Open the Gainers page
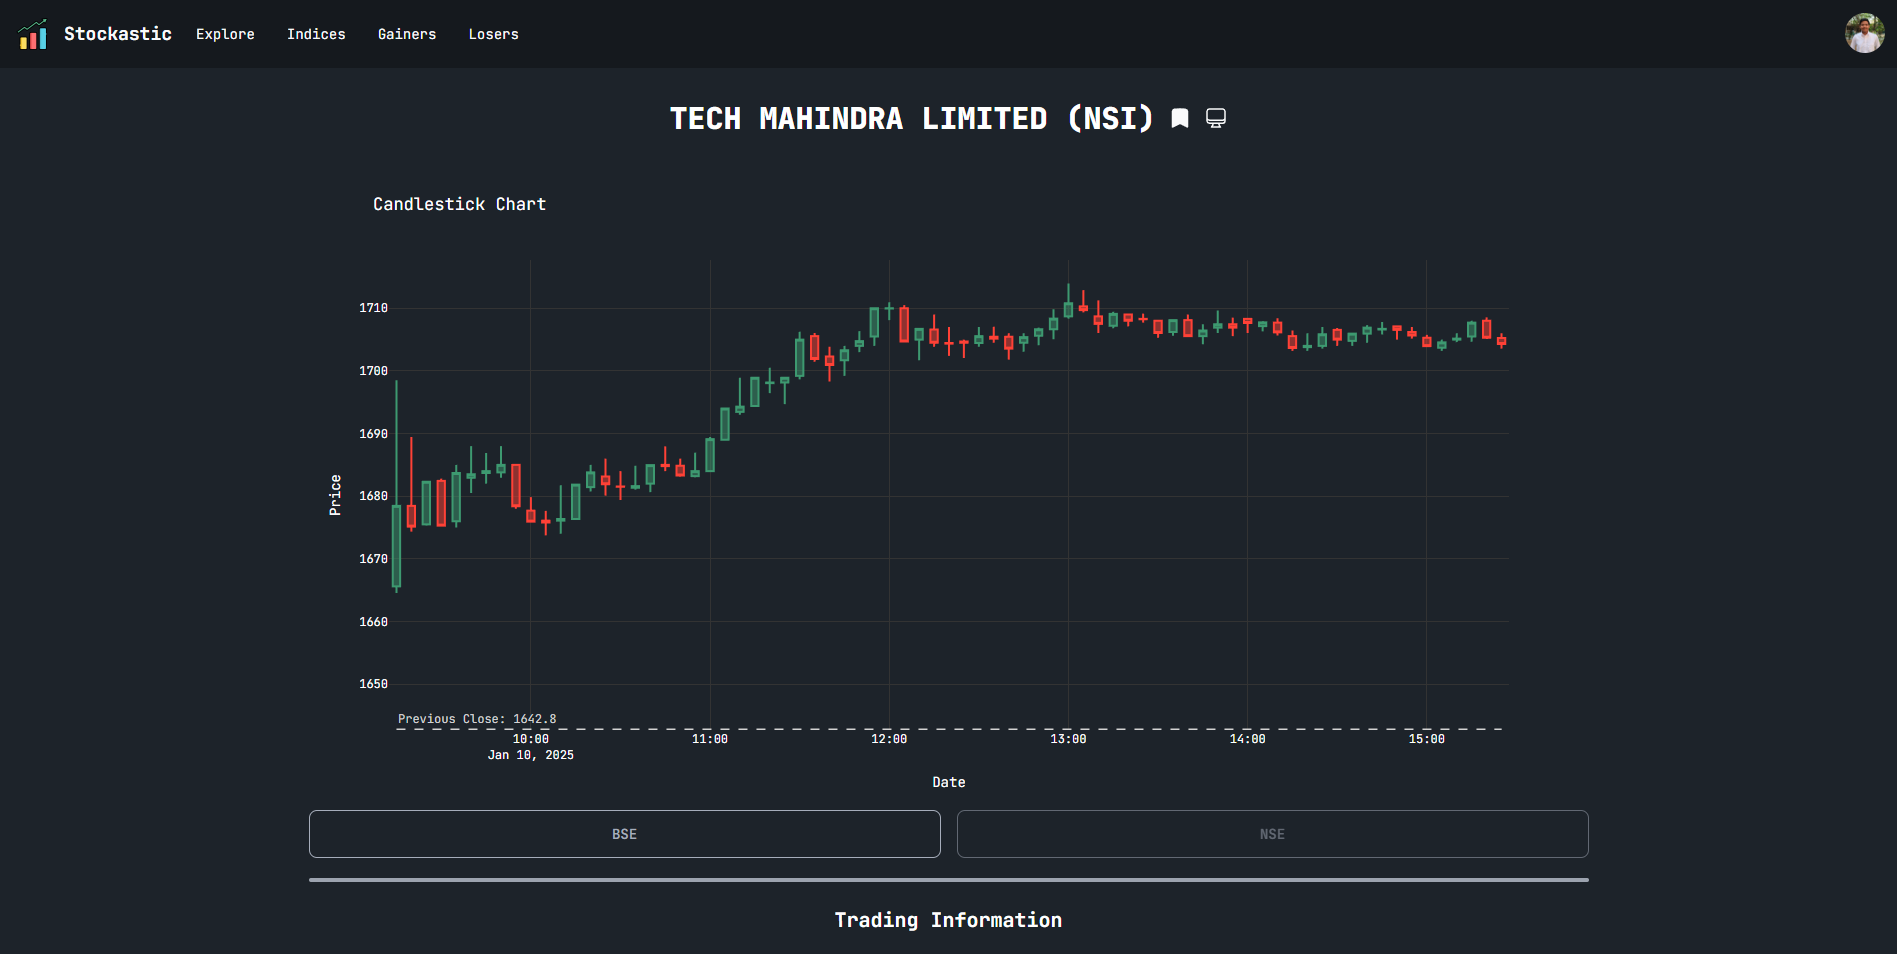Image resolution: width=1897 pixels, height=954 pixels. 407,34
